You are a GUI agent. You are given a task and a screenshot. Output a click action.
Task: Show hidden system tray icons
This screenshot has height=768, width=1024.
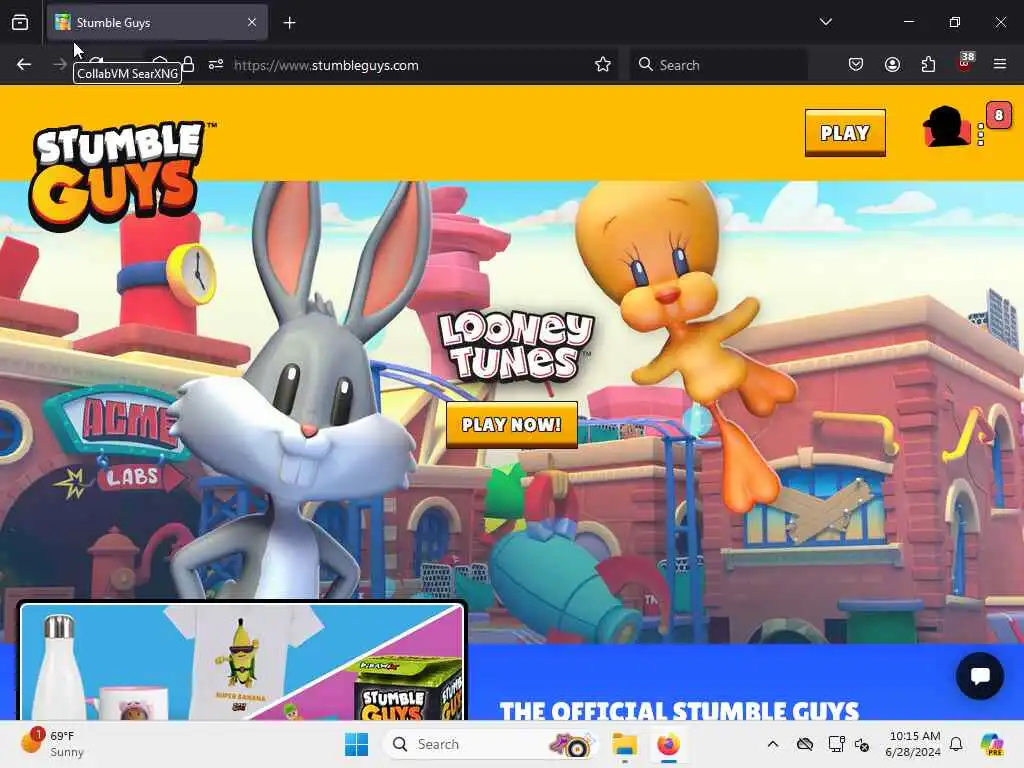click(x=773, y=744)
